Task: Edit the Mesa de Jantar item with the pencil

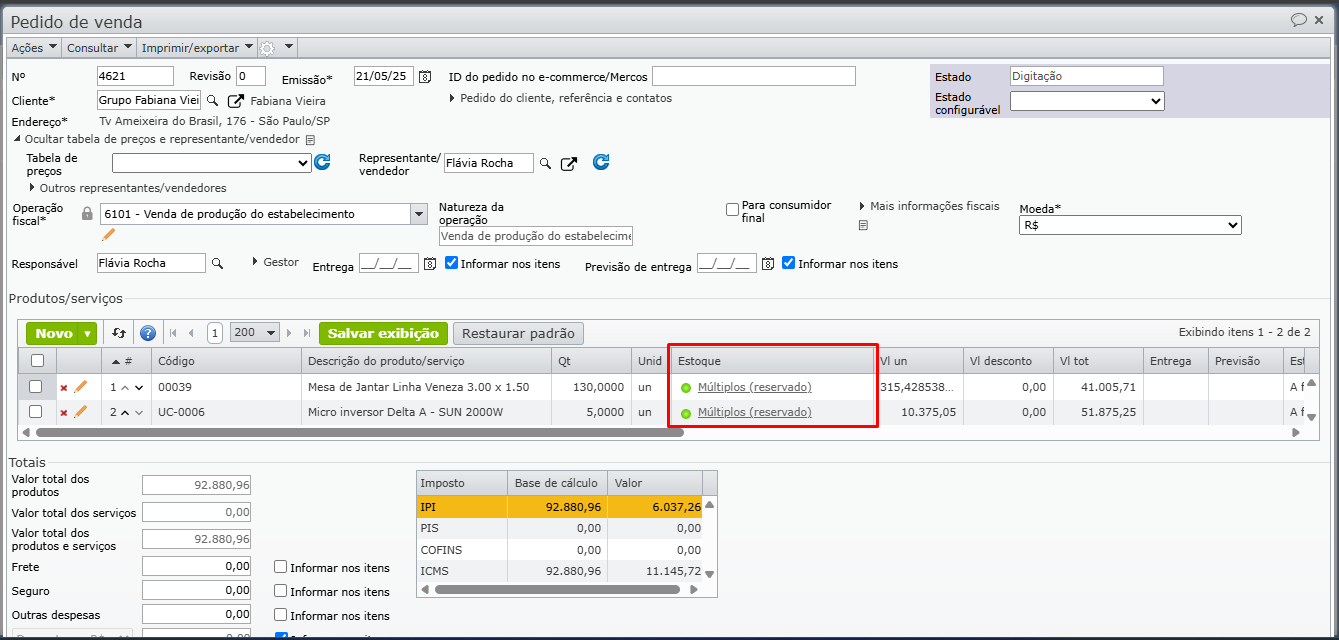Action: (81, 386)
